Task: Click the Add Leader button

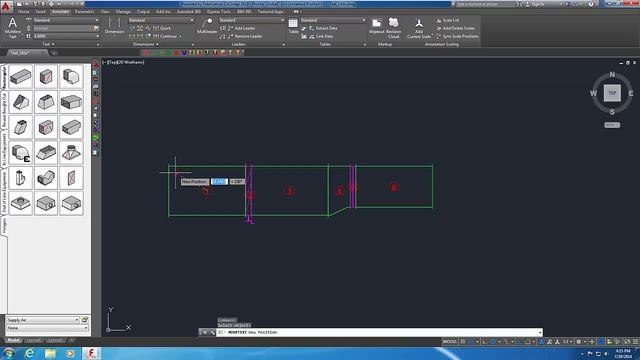Action: (241, 28)
